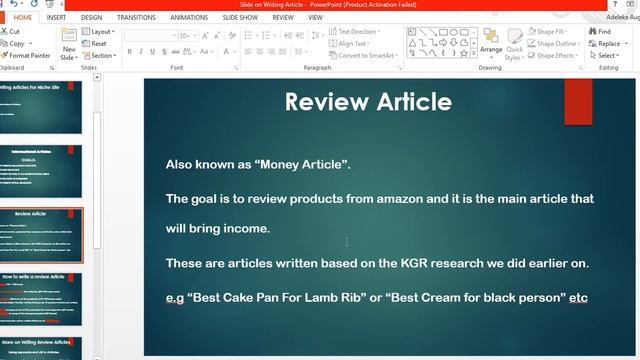Open the VIEW tab
The image size is (640, 360).
click(315, 18)
